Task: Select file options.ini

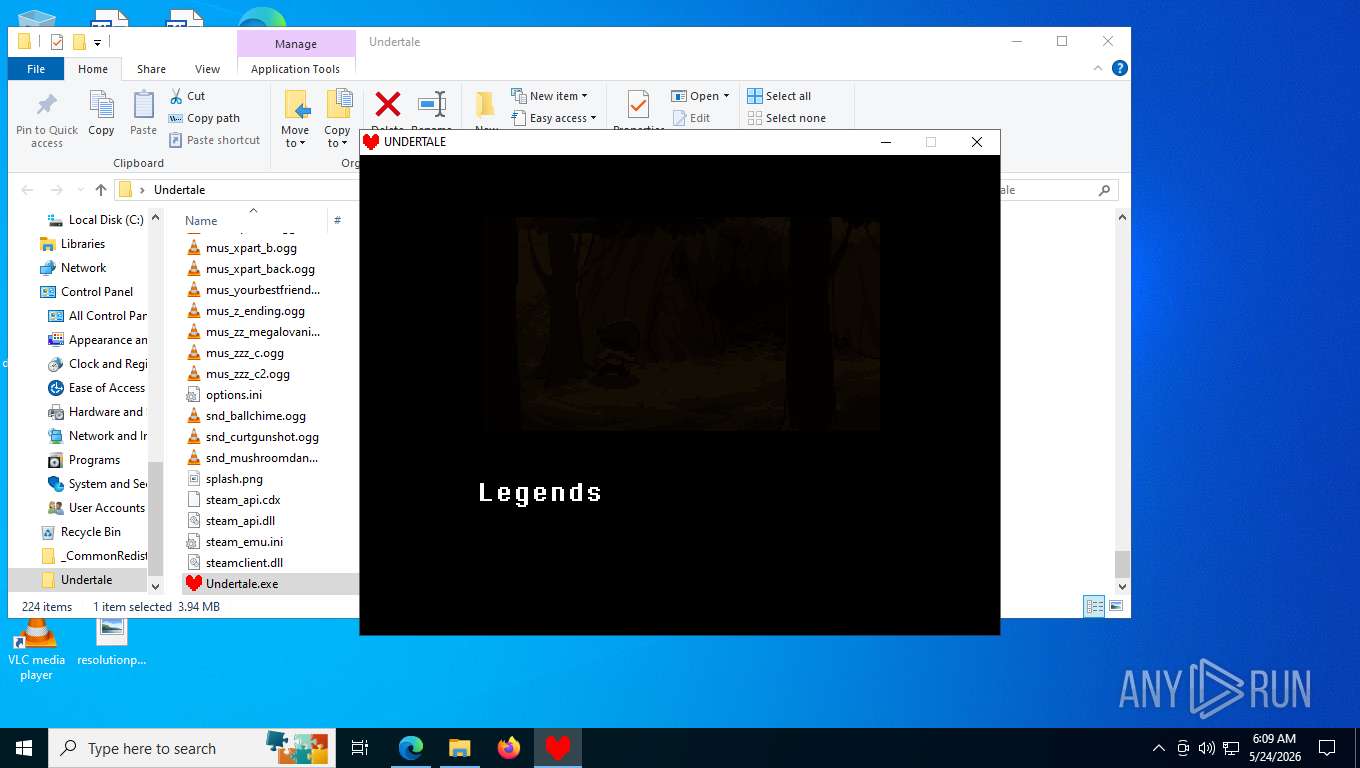Action: point(234,395)
